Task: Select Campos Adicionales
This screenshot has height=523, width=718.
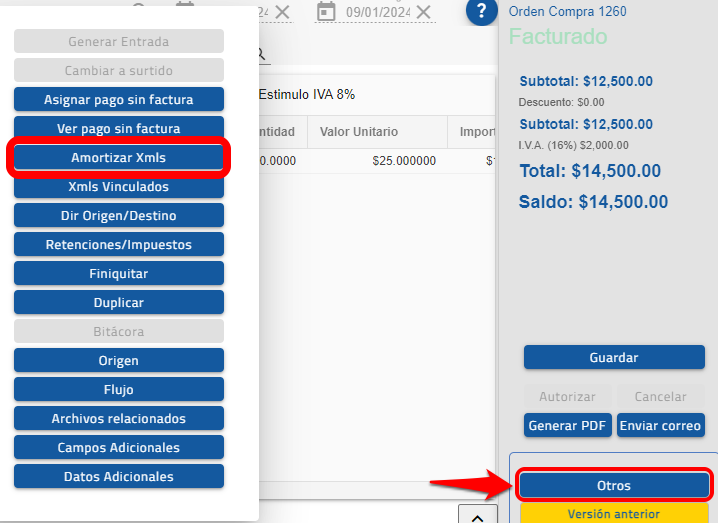Action: [x=119, y=448]
